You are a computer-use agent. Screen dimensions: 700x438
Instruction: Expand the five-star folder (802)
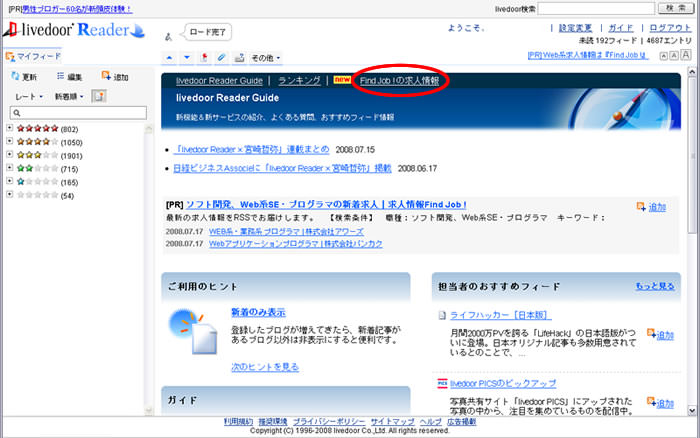point(9,128)
